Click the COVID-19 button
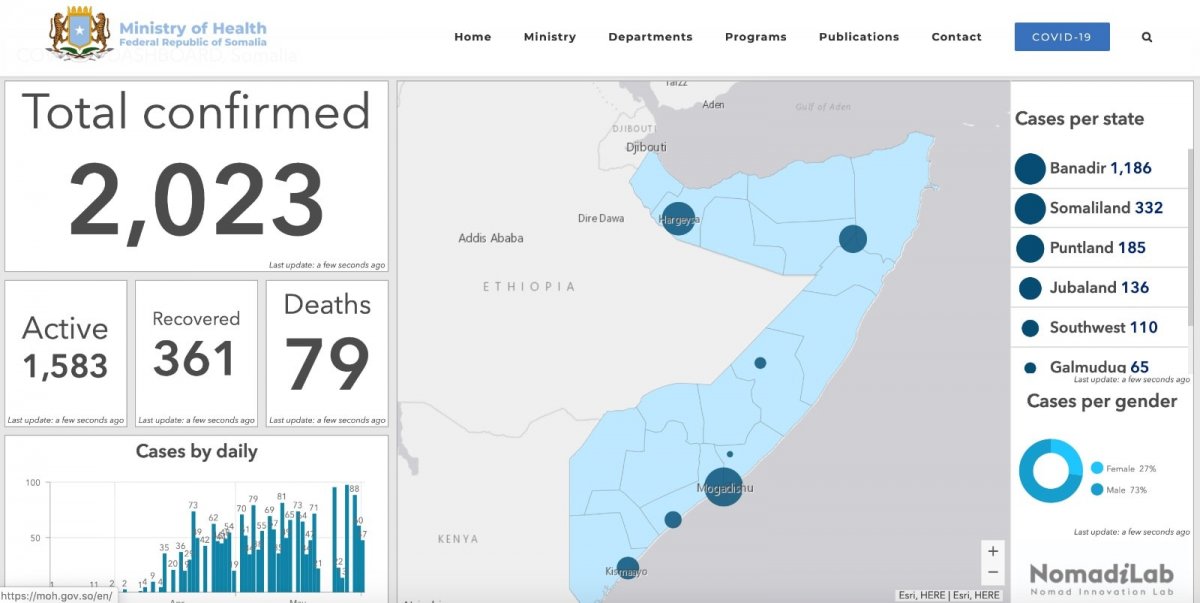The width and height of the screenshot is (1200, 603). pos(1061,37)
